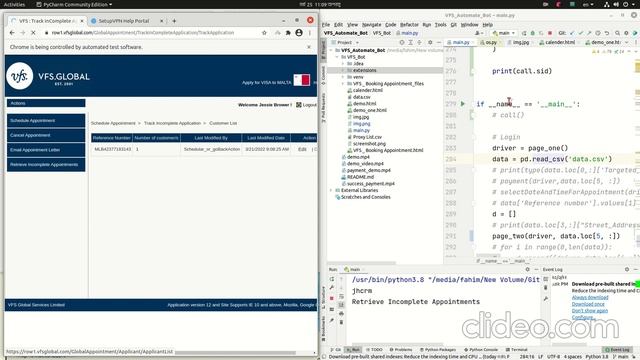The image size is (640, 360).
Task: Open Event Log settings gear
Action: click(627, 269)
